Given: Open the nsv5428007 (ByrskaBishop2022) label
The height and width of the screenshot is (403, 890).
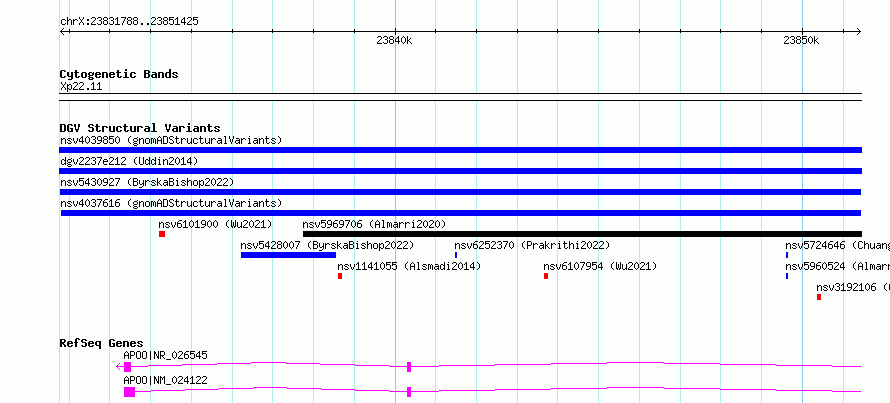Looking at the screenshot, I should pyautogui.click(x=328, y=246).
